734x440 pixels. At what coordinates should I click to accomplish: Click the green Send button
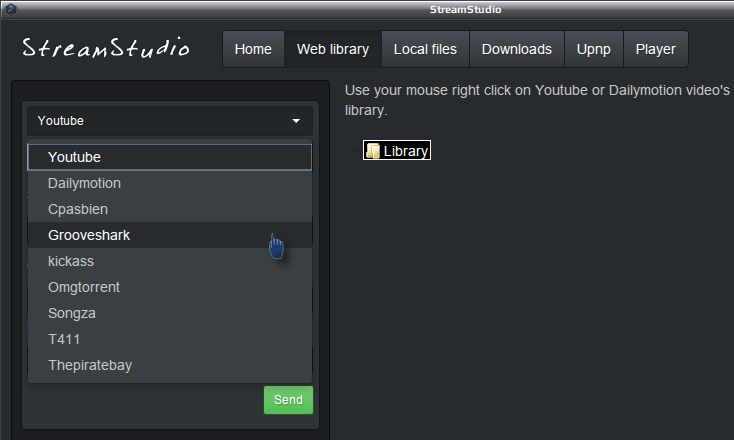tap(288, 400)
